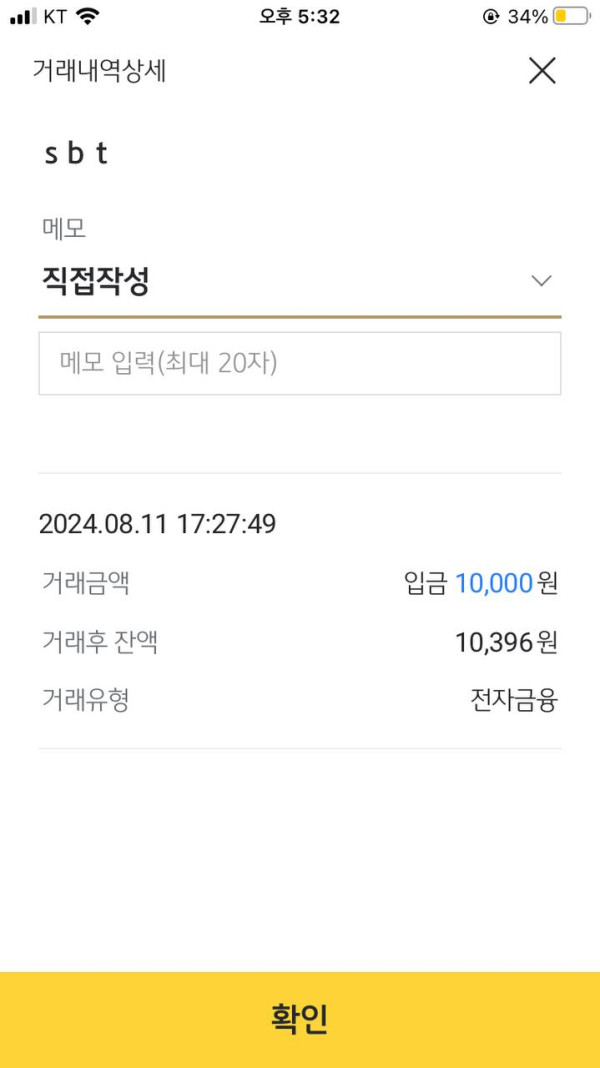The height and width of the screenshot is (1068, 600).
Task: Tap the status bar time 오후 5:32
Action: coord(299,16)
